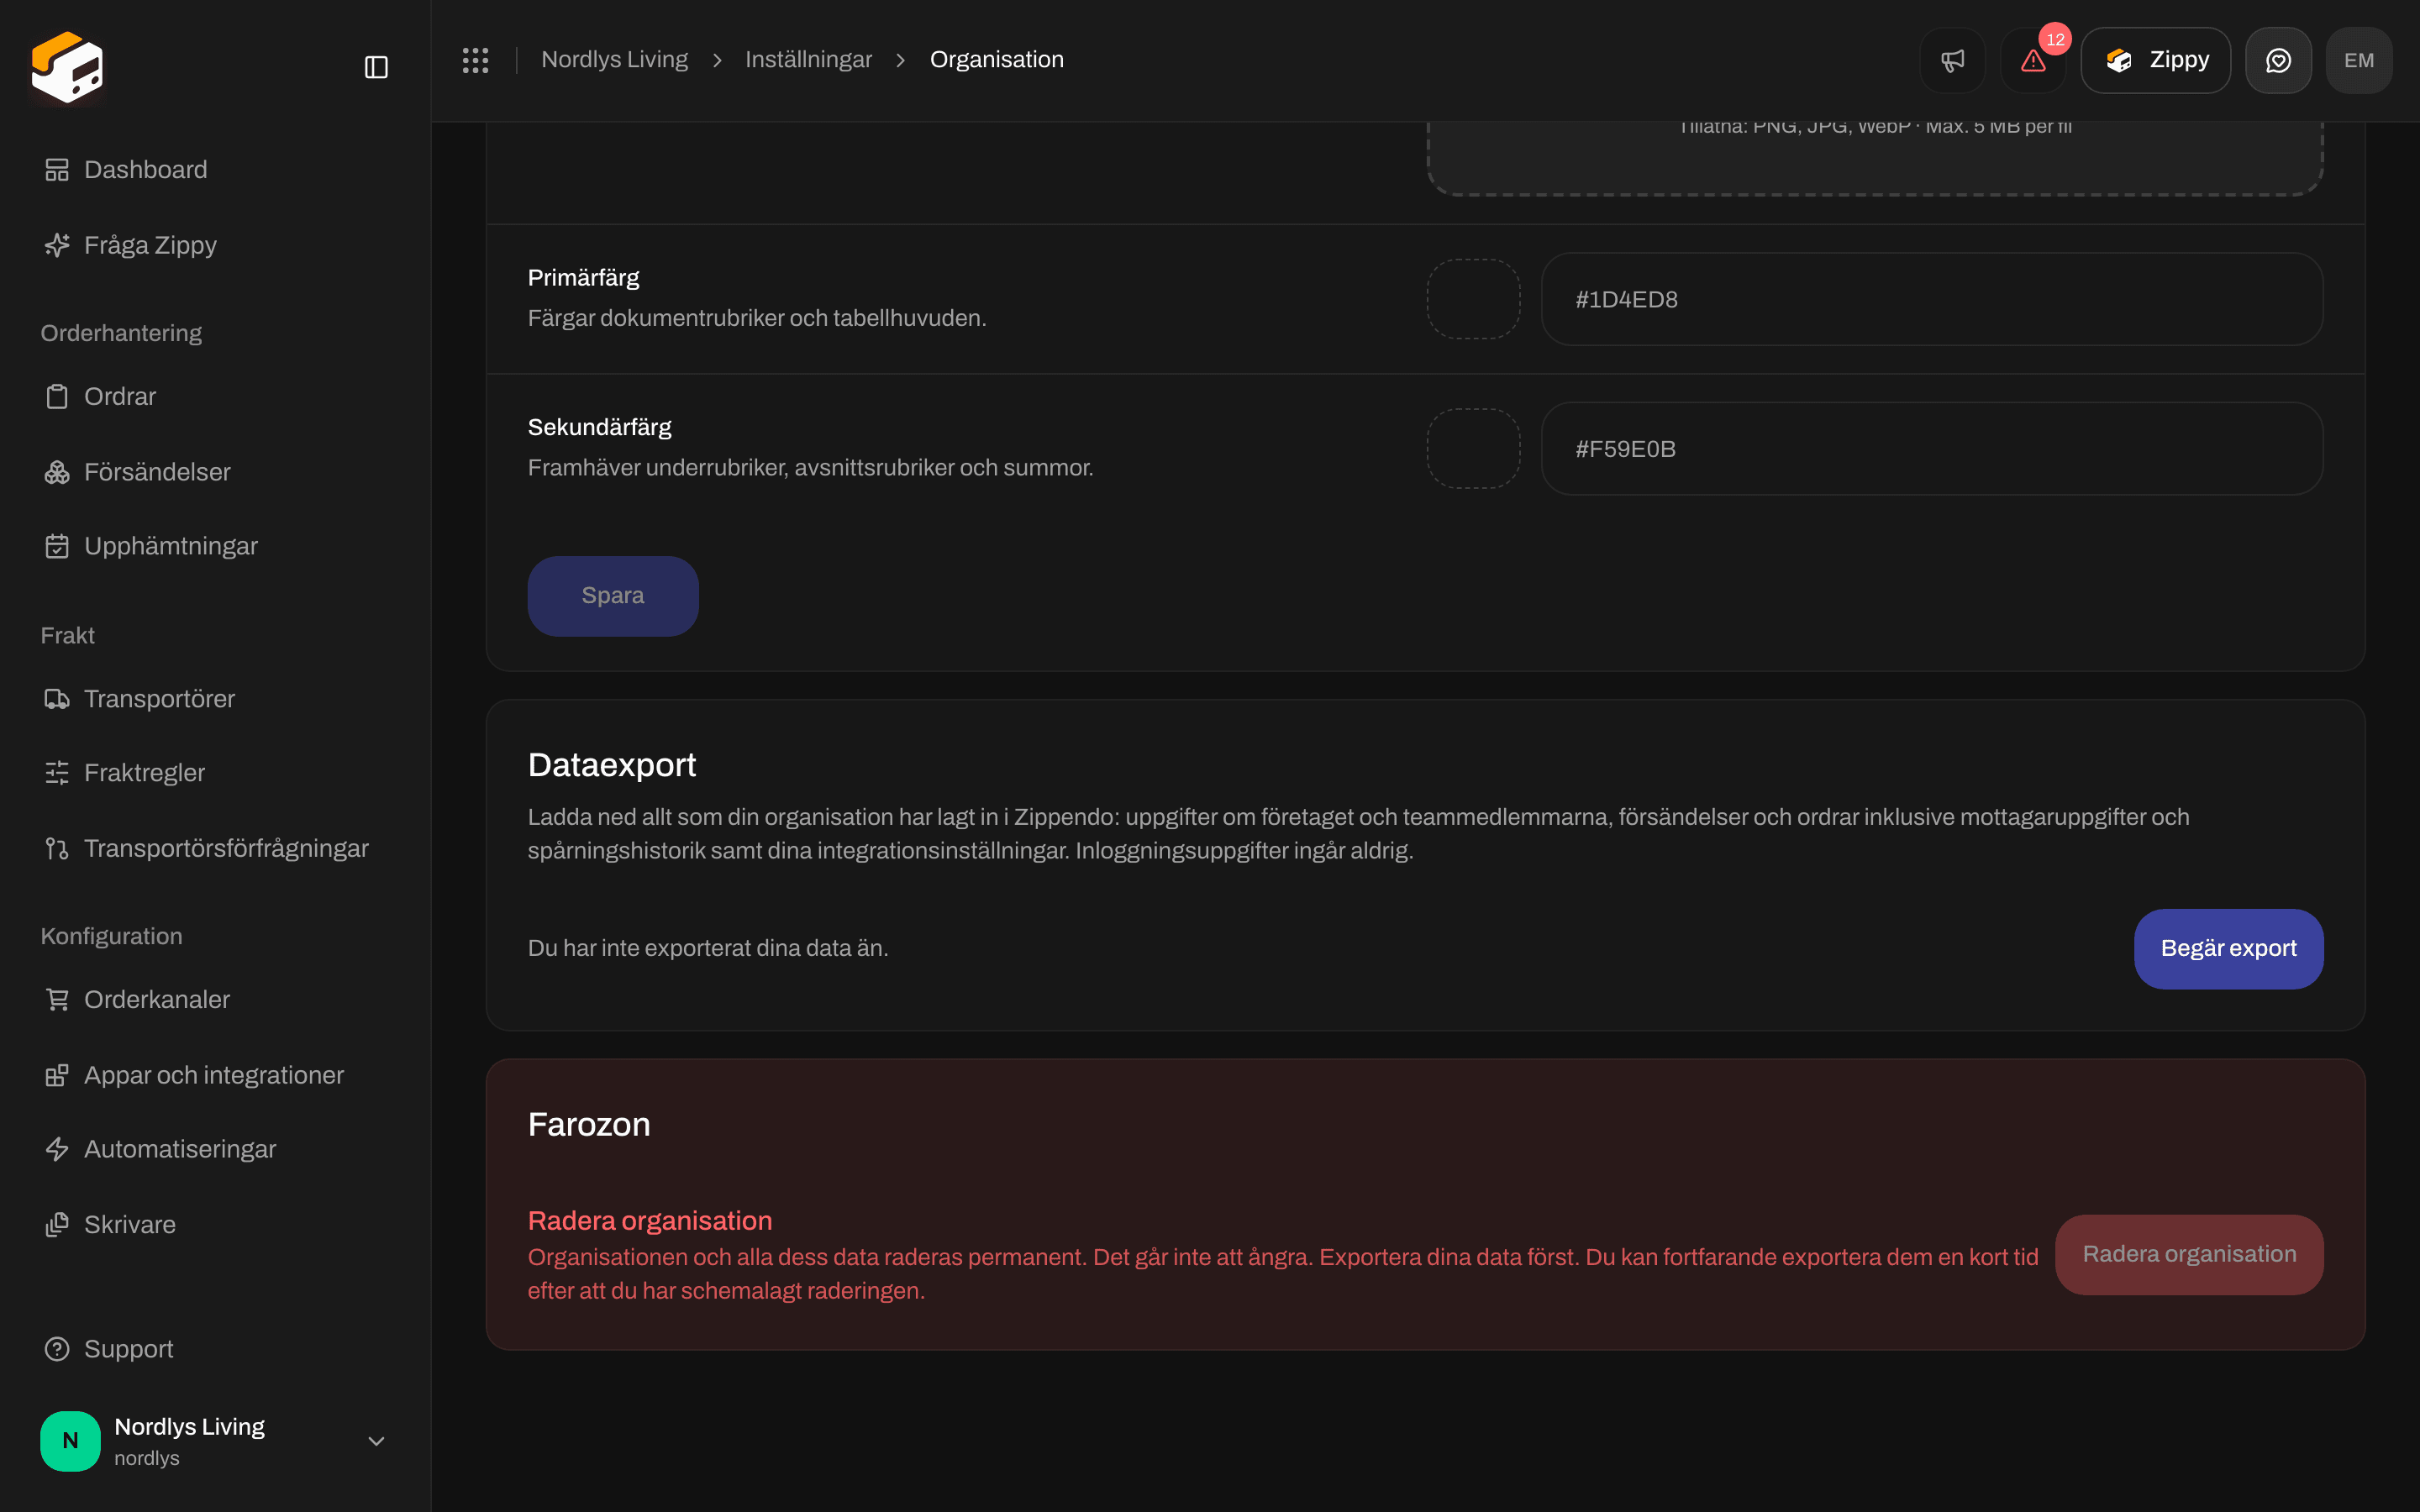The image size is (2420, 1512).
Task: Open the Sekundärfärg color swatch
Action: click(x=1473, y=449)
